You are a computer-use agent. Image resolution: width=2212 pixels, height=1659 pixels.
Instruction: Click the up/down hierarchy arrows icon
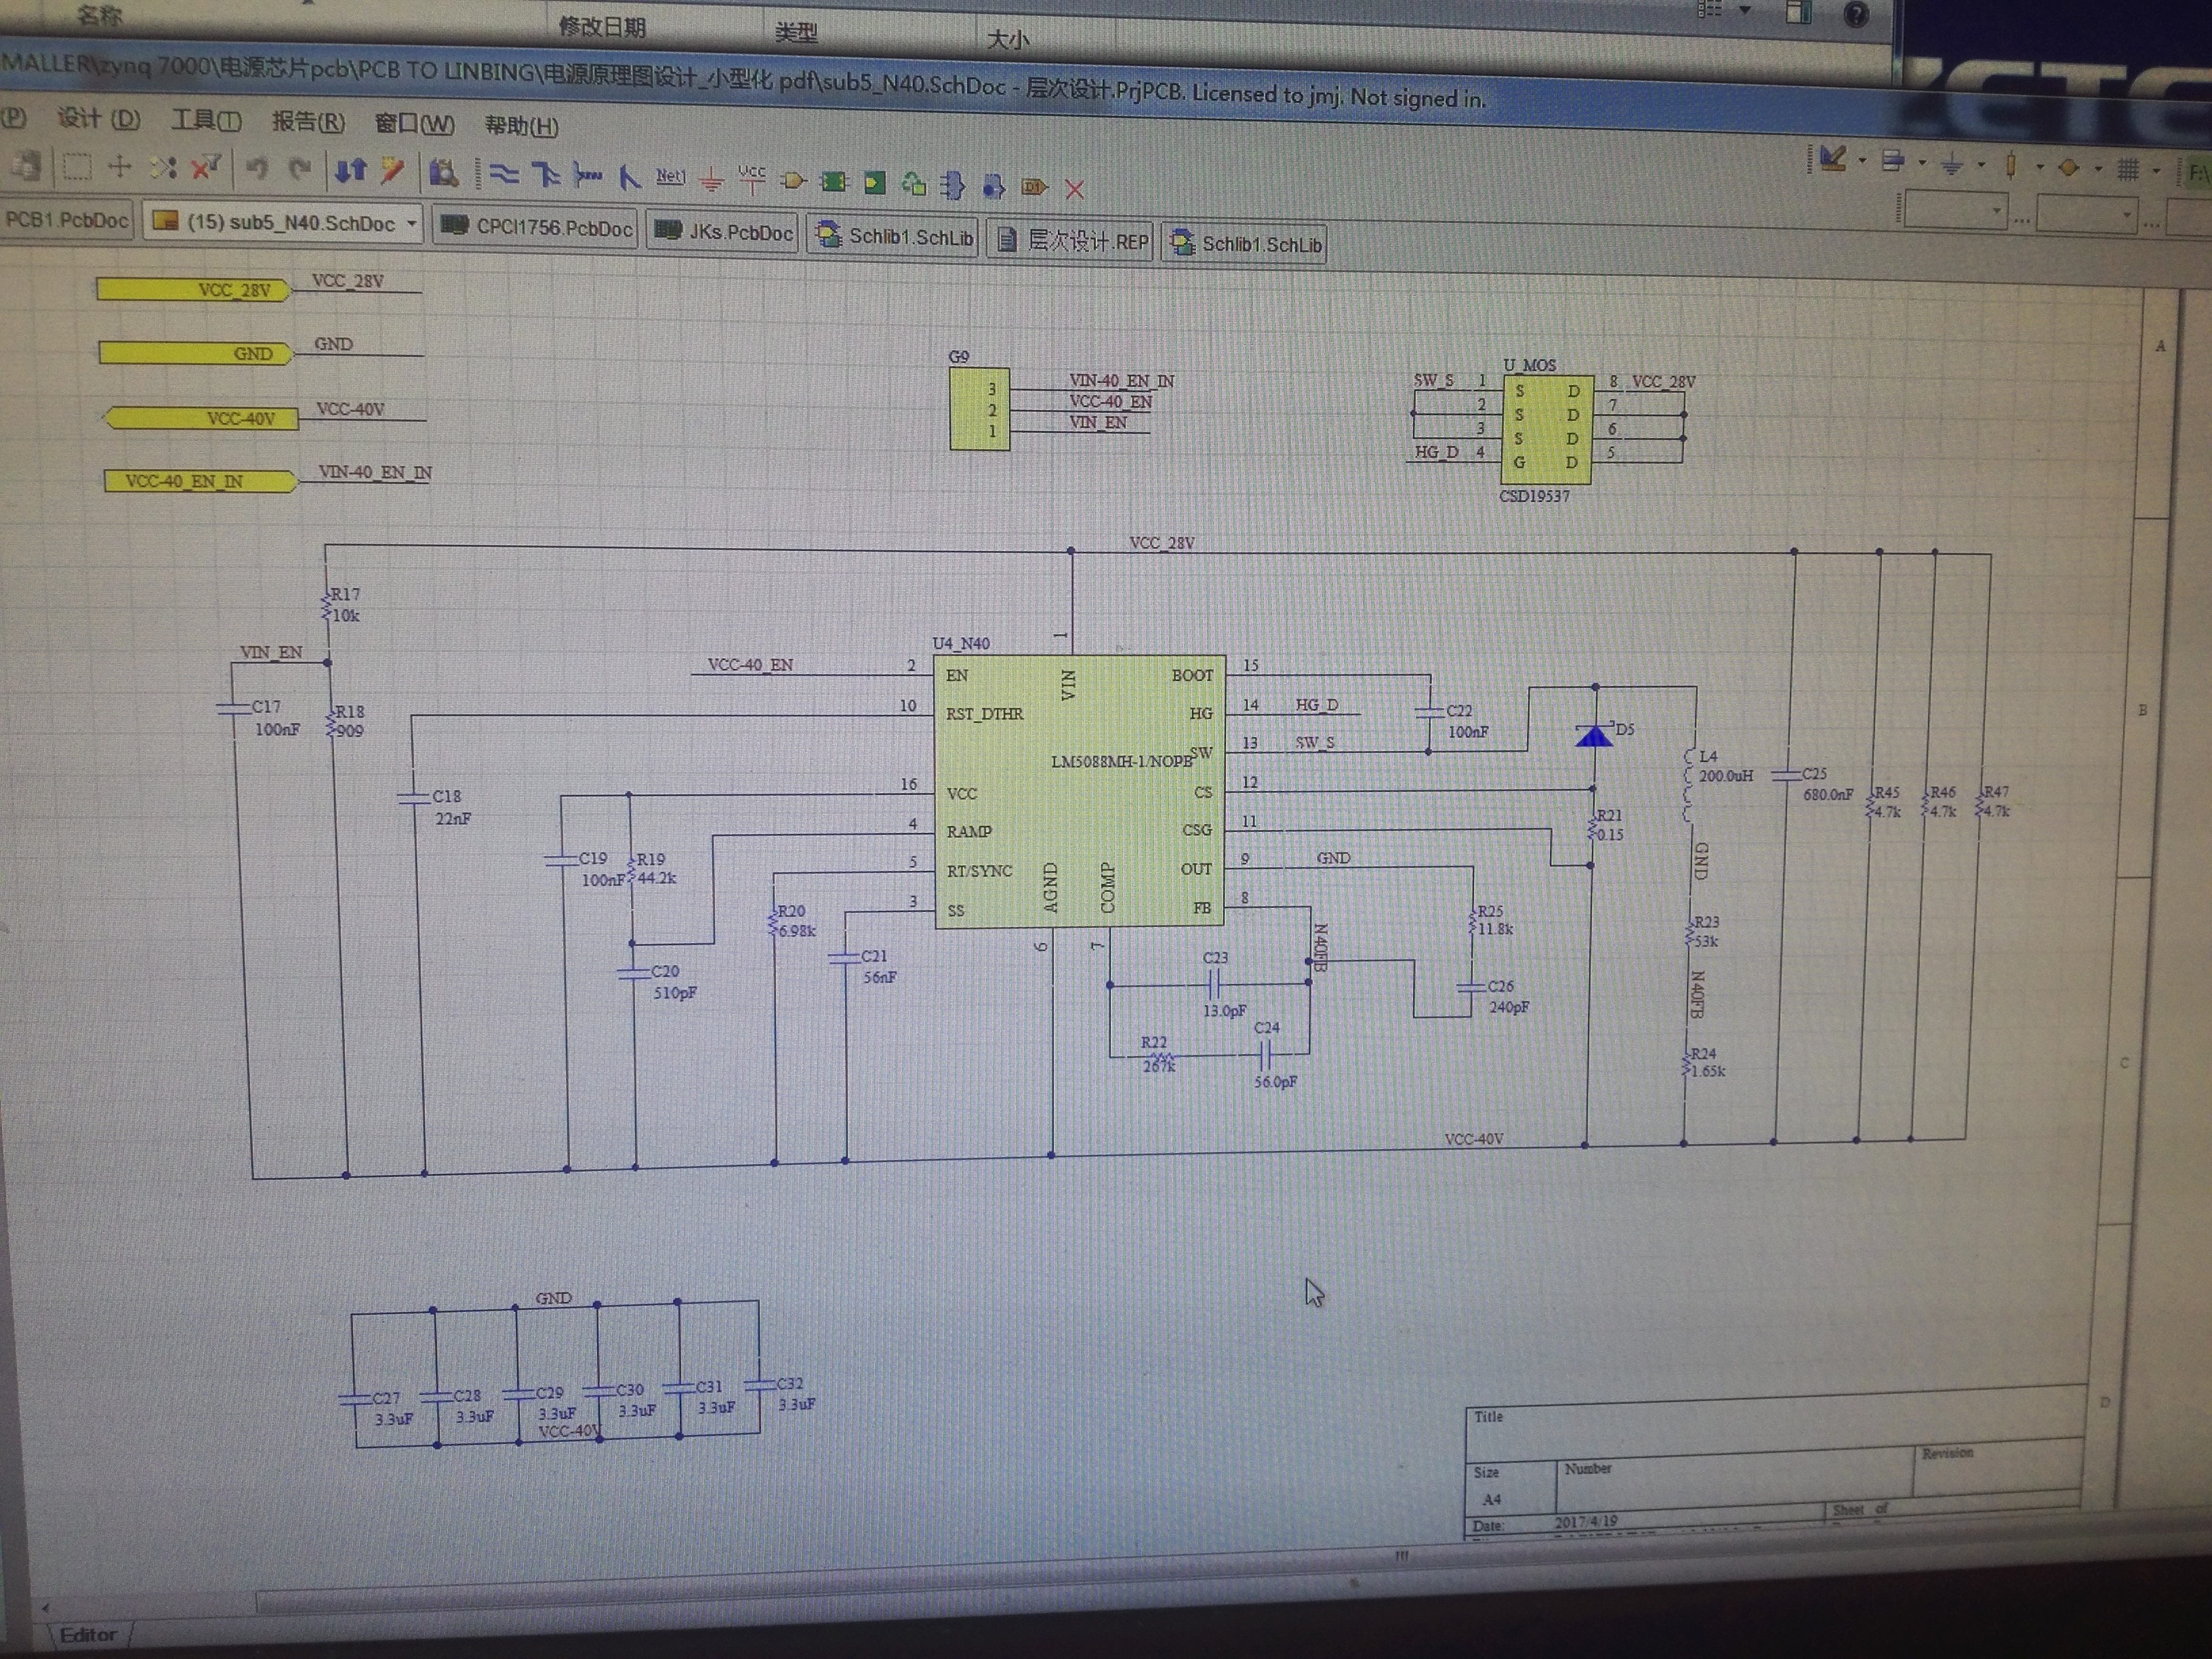click(350, 171)
